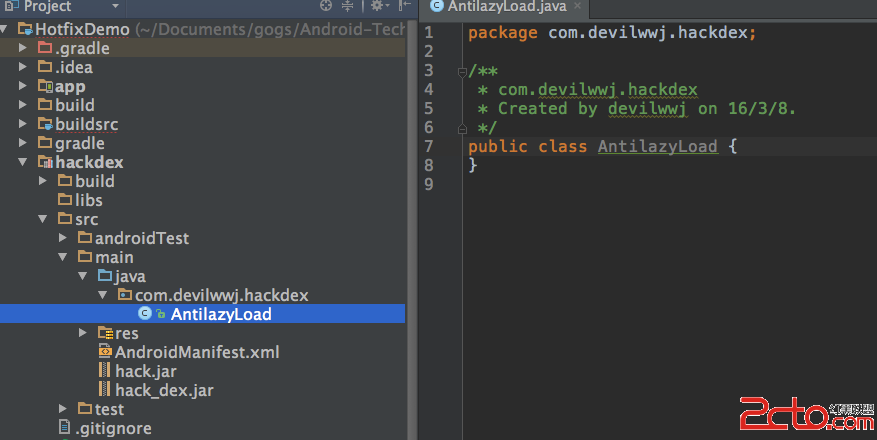
Task: Open the Project view dropdown
Action: [115, 6]
